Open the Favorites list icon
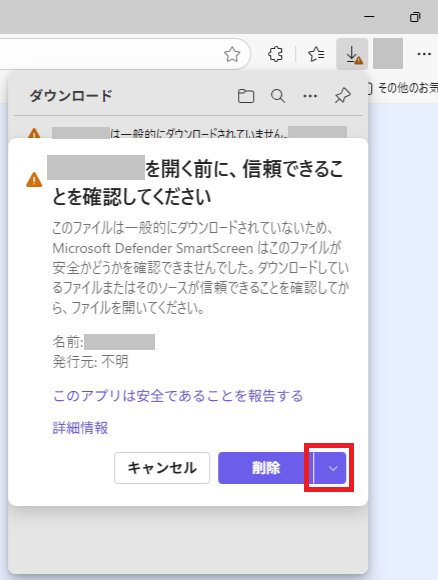438x580 pixels. pos(316,54)
